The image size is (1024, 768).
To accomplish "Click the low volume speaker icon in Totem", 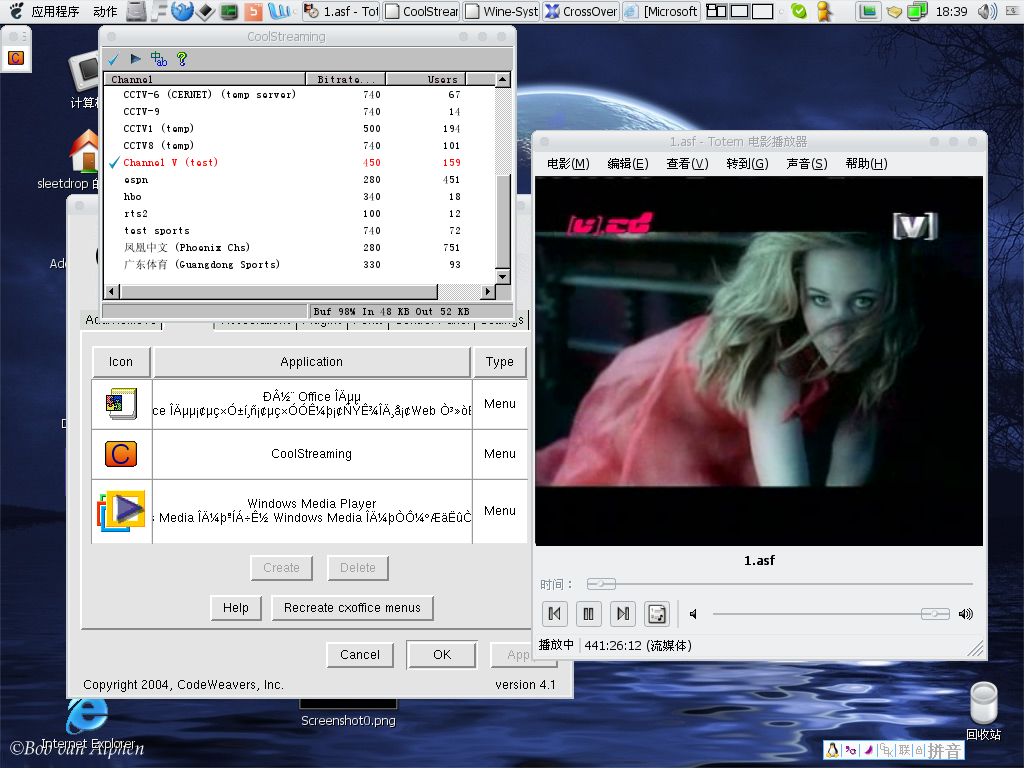I will point(694,614).
